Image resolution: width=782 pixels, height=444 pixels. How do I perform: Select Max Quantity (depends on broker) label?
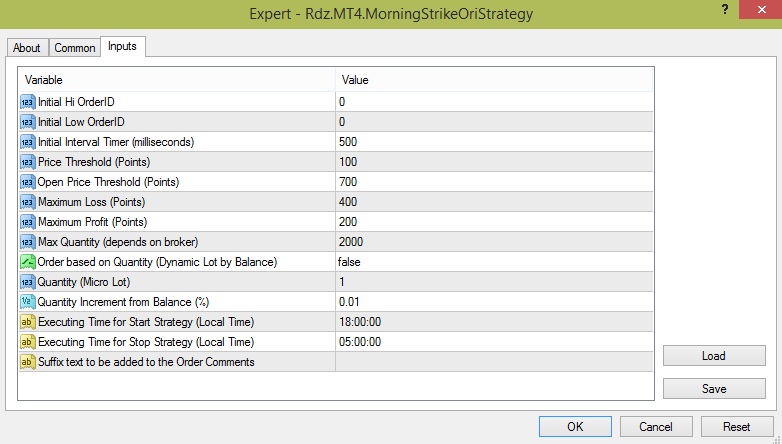pos(118,241)
